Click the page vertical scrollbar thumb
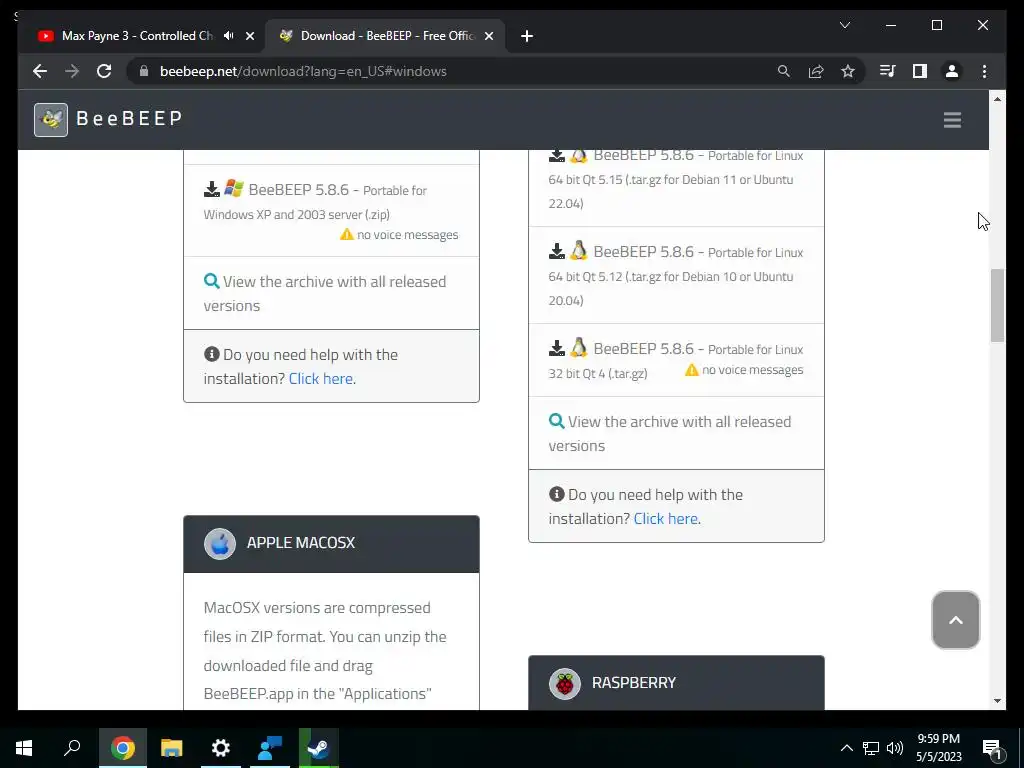Image resolution: width=1024 pixels, height=768 pixels. click(997, 305)
